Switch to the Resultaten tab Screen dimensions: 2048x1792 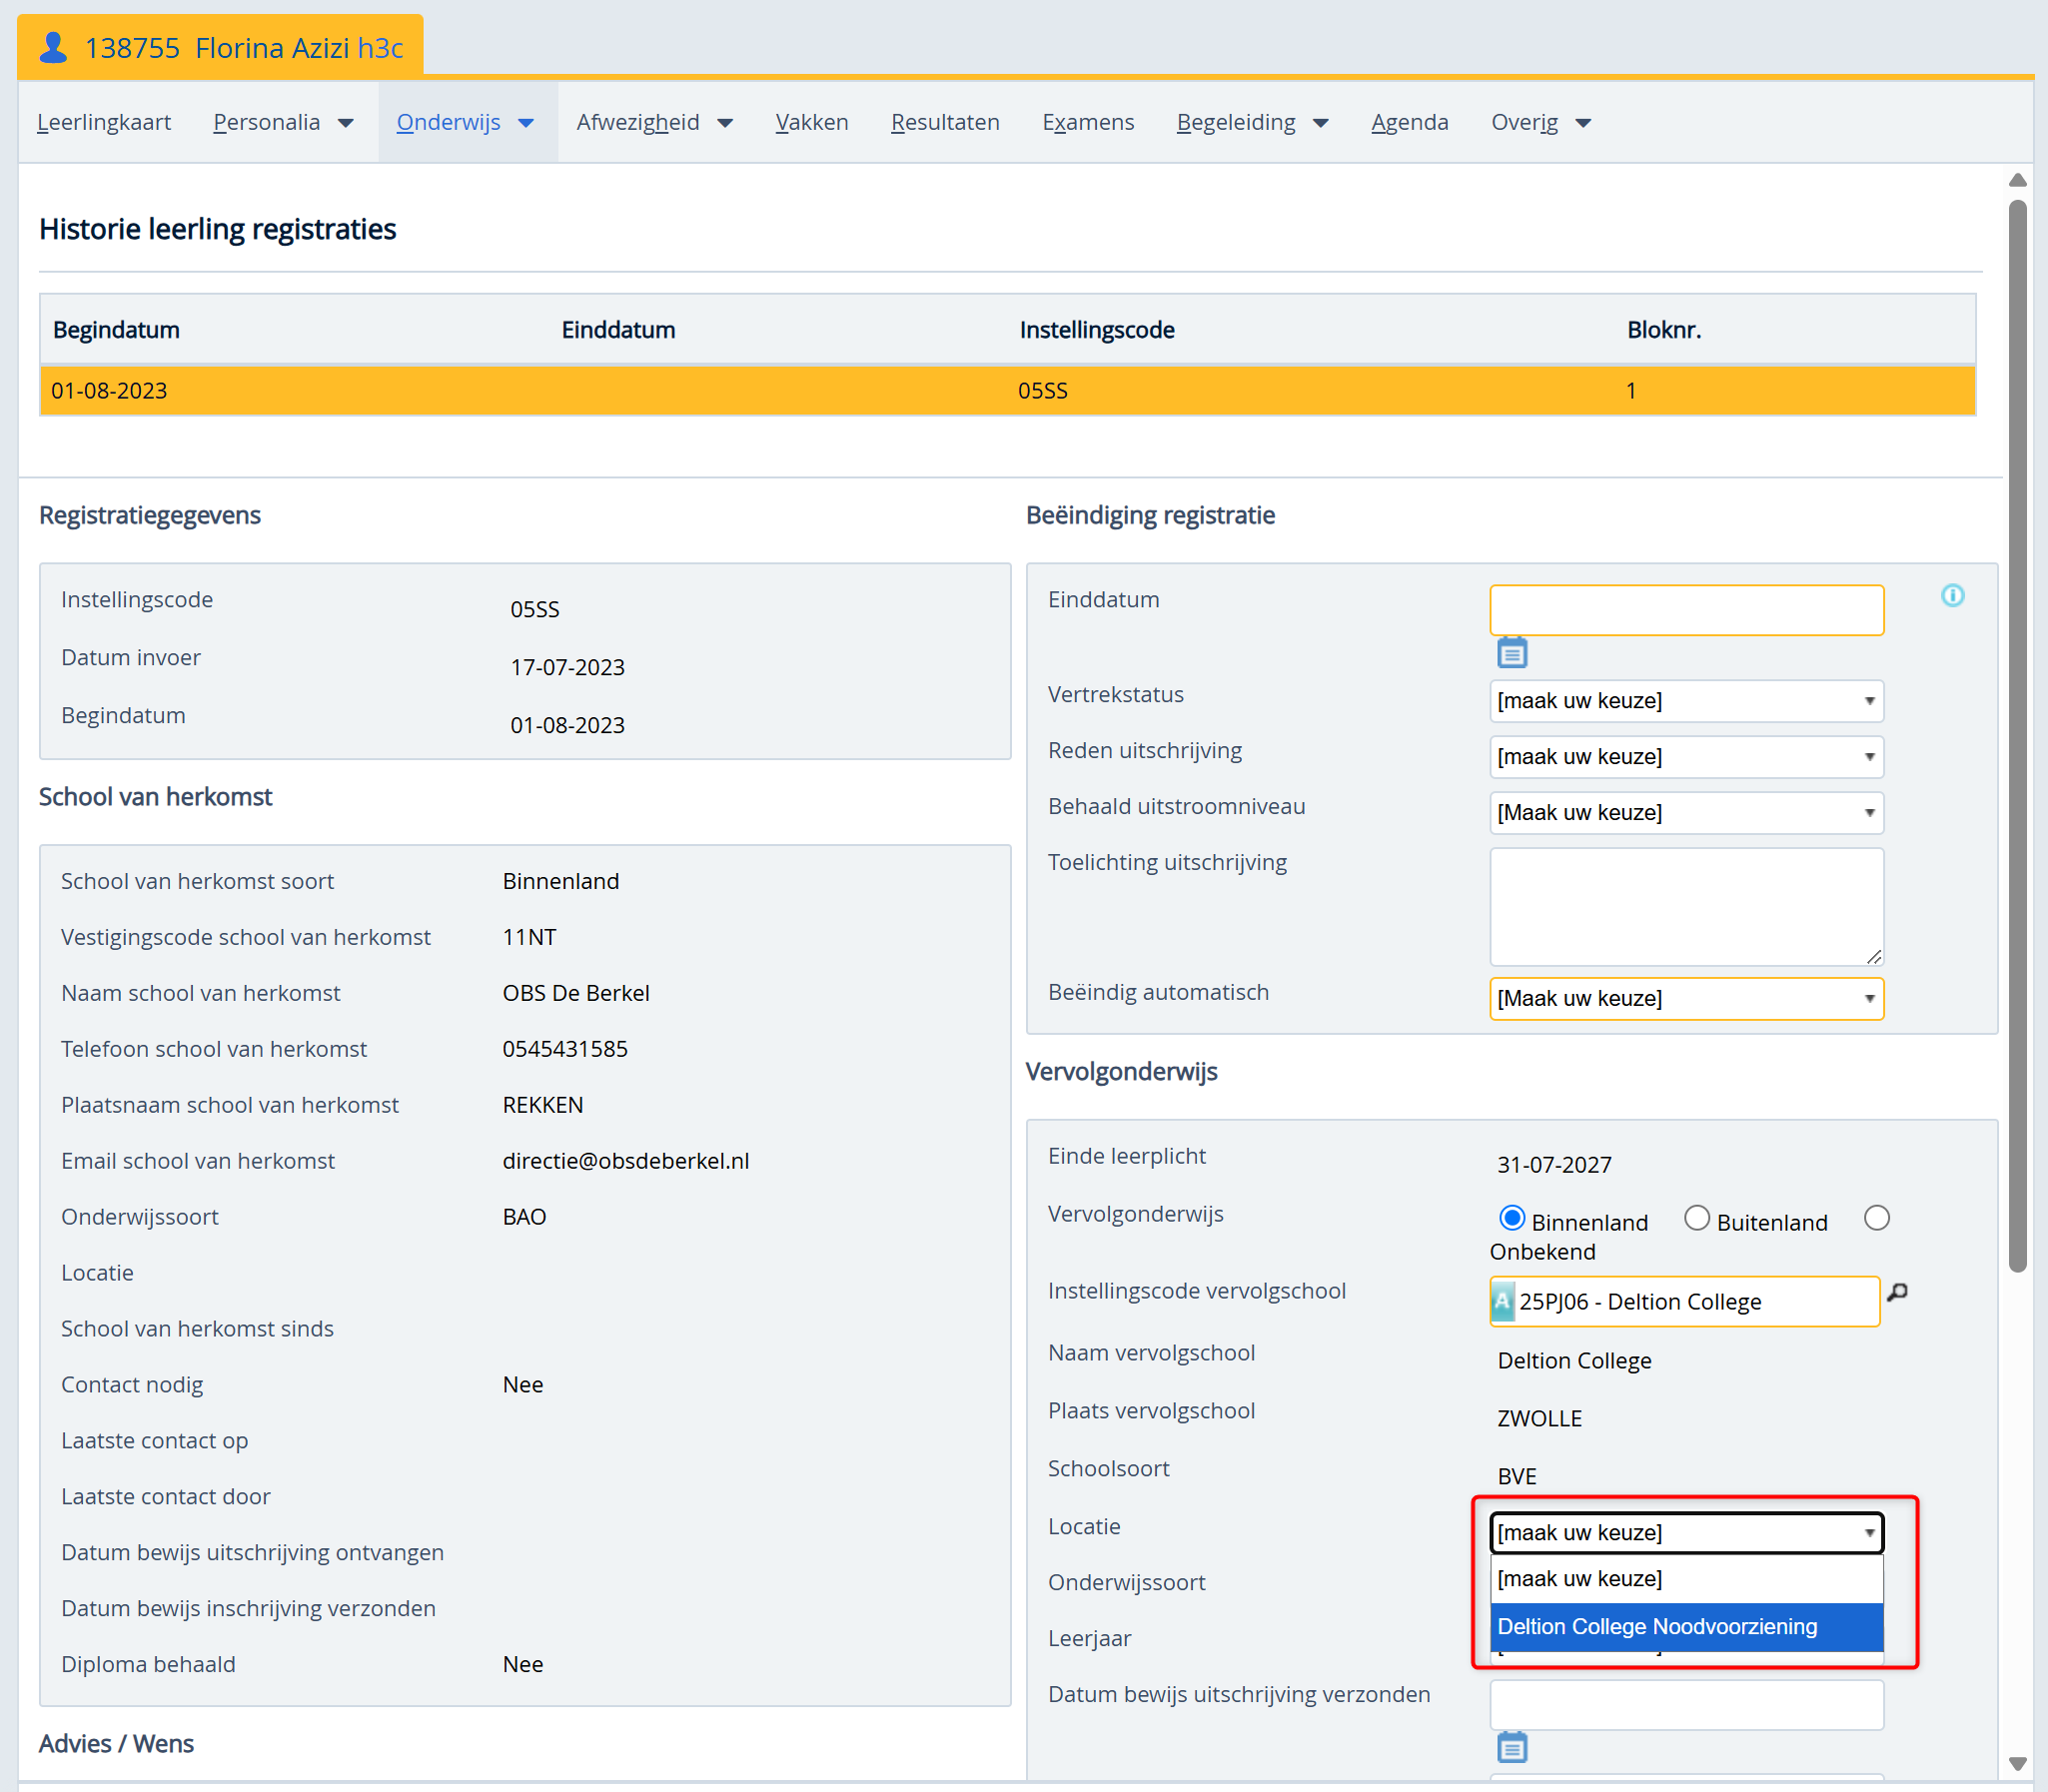click(x=944, y=122)
